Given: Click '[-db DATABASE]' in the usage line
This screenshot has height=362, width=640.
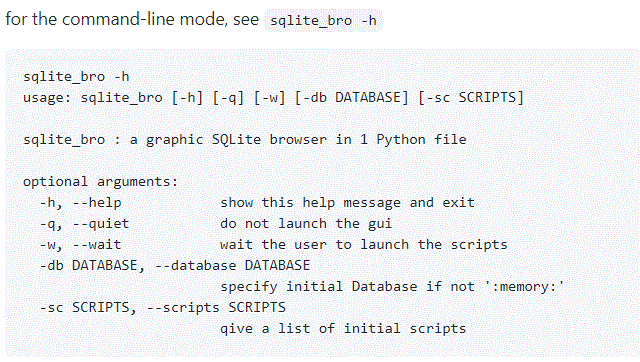Looking at the screenshot, I should click(351, 98).
